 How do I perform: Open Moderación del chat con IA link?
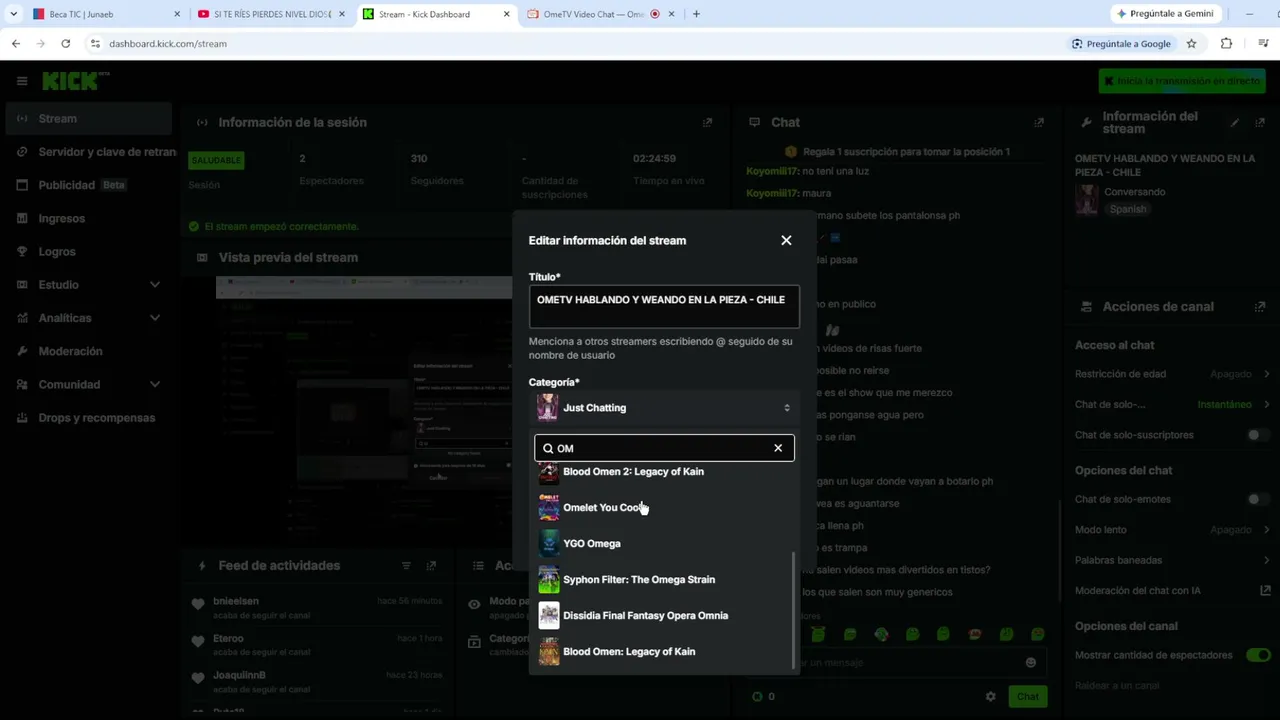coord(1172,591)
